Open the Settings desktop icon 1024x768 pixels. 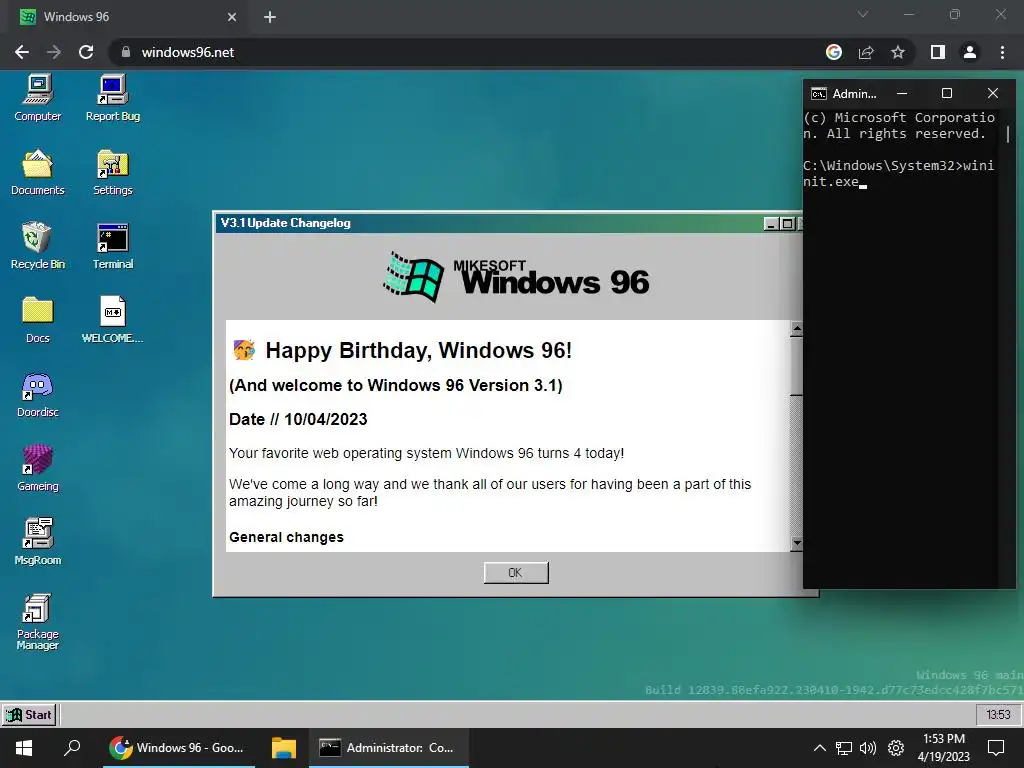tap(112, 172)
